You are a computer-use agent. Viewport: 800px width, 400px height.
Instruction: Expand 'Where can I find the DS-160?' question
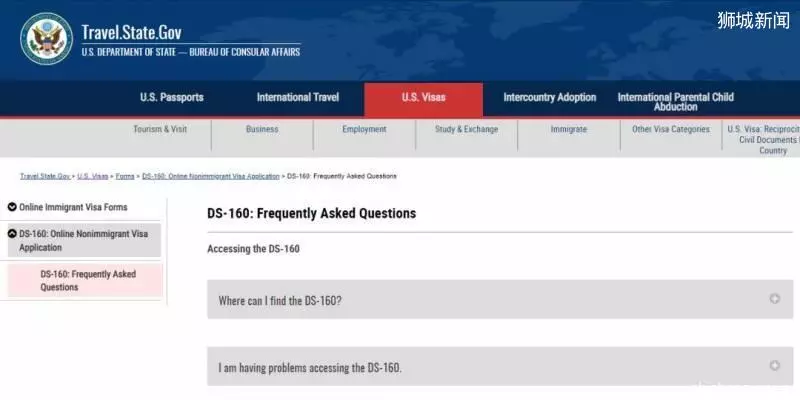click(x=500, y=299)
